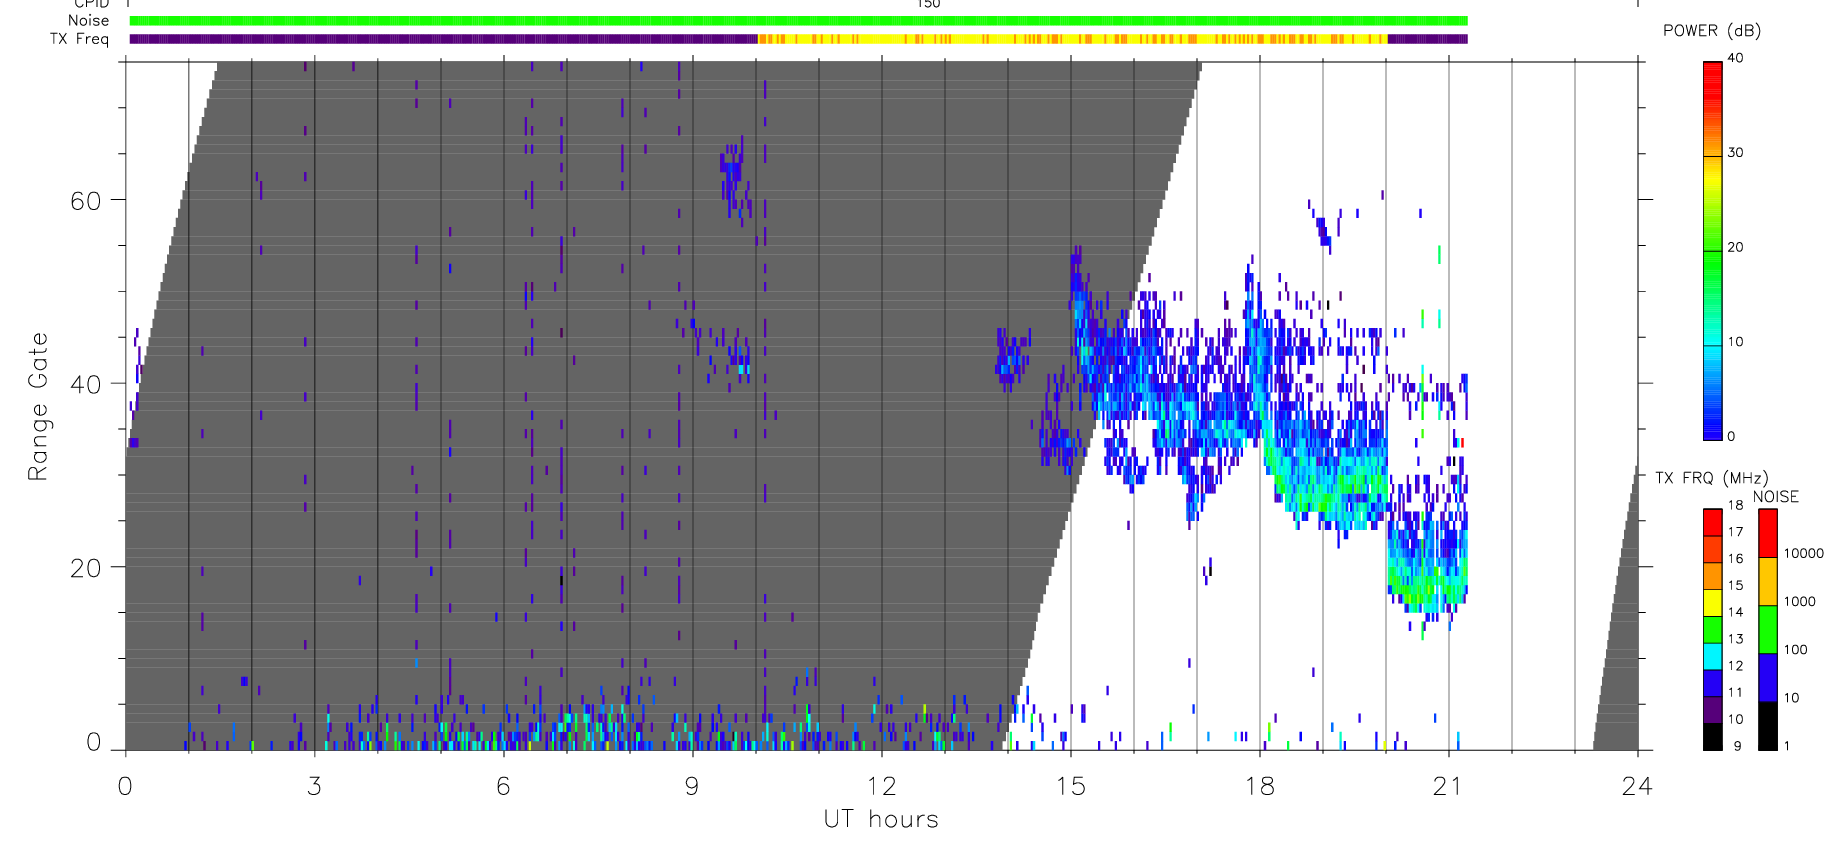Click the green Noise strip at top

tap(798, 21)
